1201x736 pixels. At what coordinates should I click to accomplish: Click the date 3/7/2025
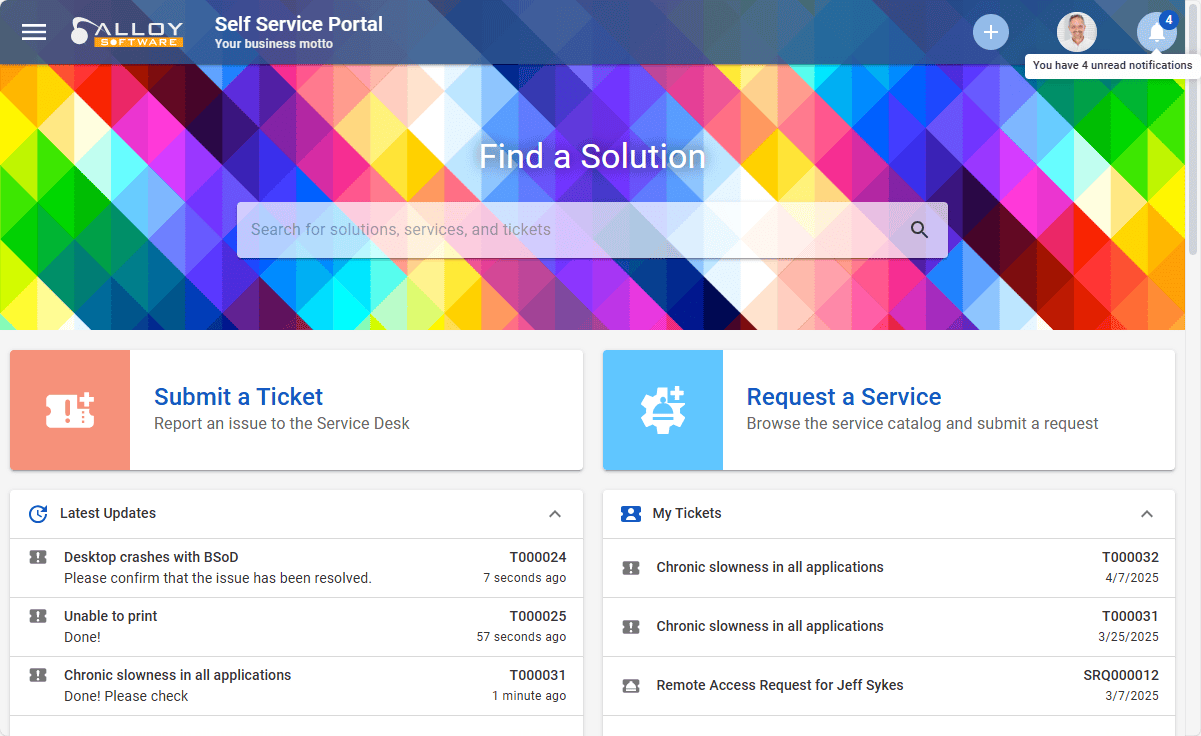1134,696
